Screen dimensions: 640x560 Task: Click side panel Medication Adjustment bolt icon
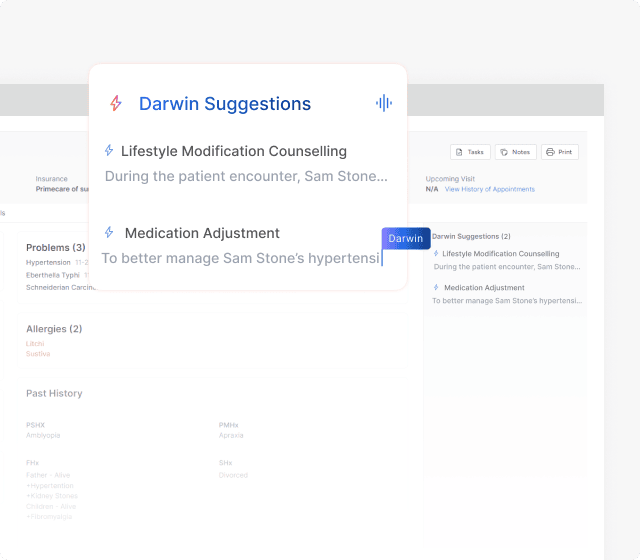tap(436, 288)
